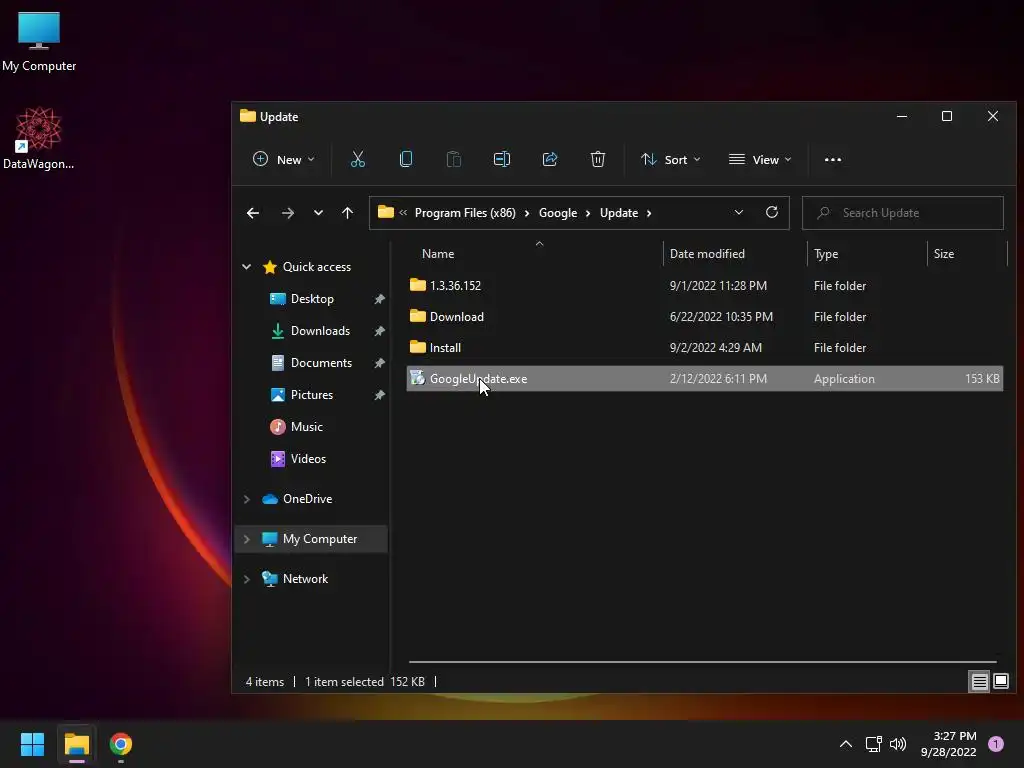1024x768 pixels.
Task: Open recent locations dropdown chevron
Action: 318,213
